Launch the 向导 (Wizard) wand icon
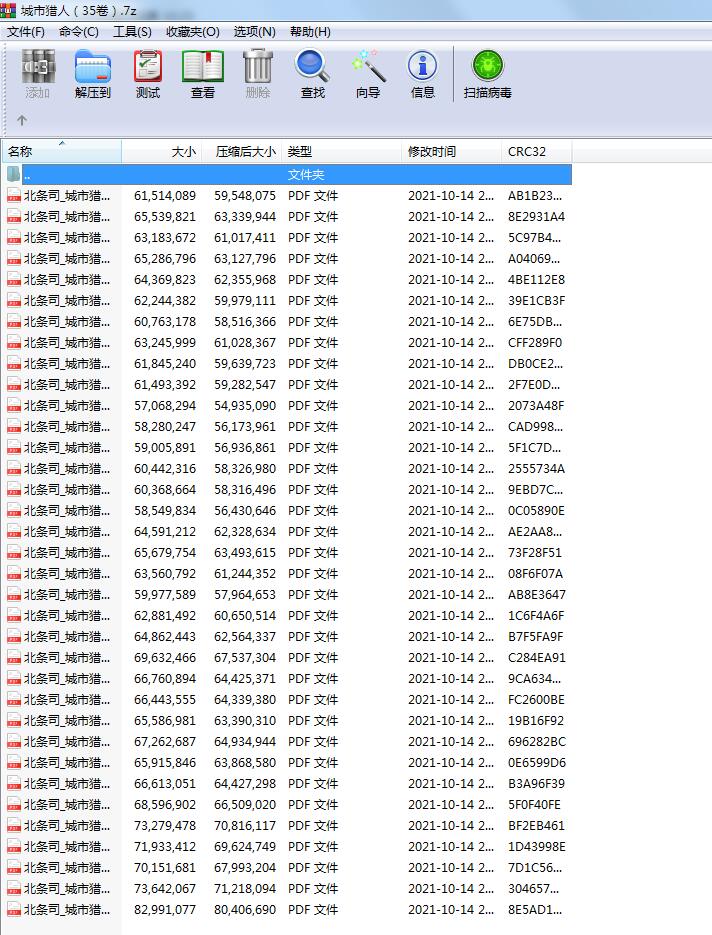712x935 pixels. point(368,68)
